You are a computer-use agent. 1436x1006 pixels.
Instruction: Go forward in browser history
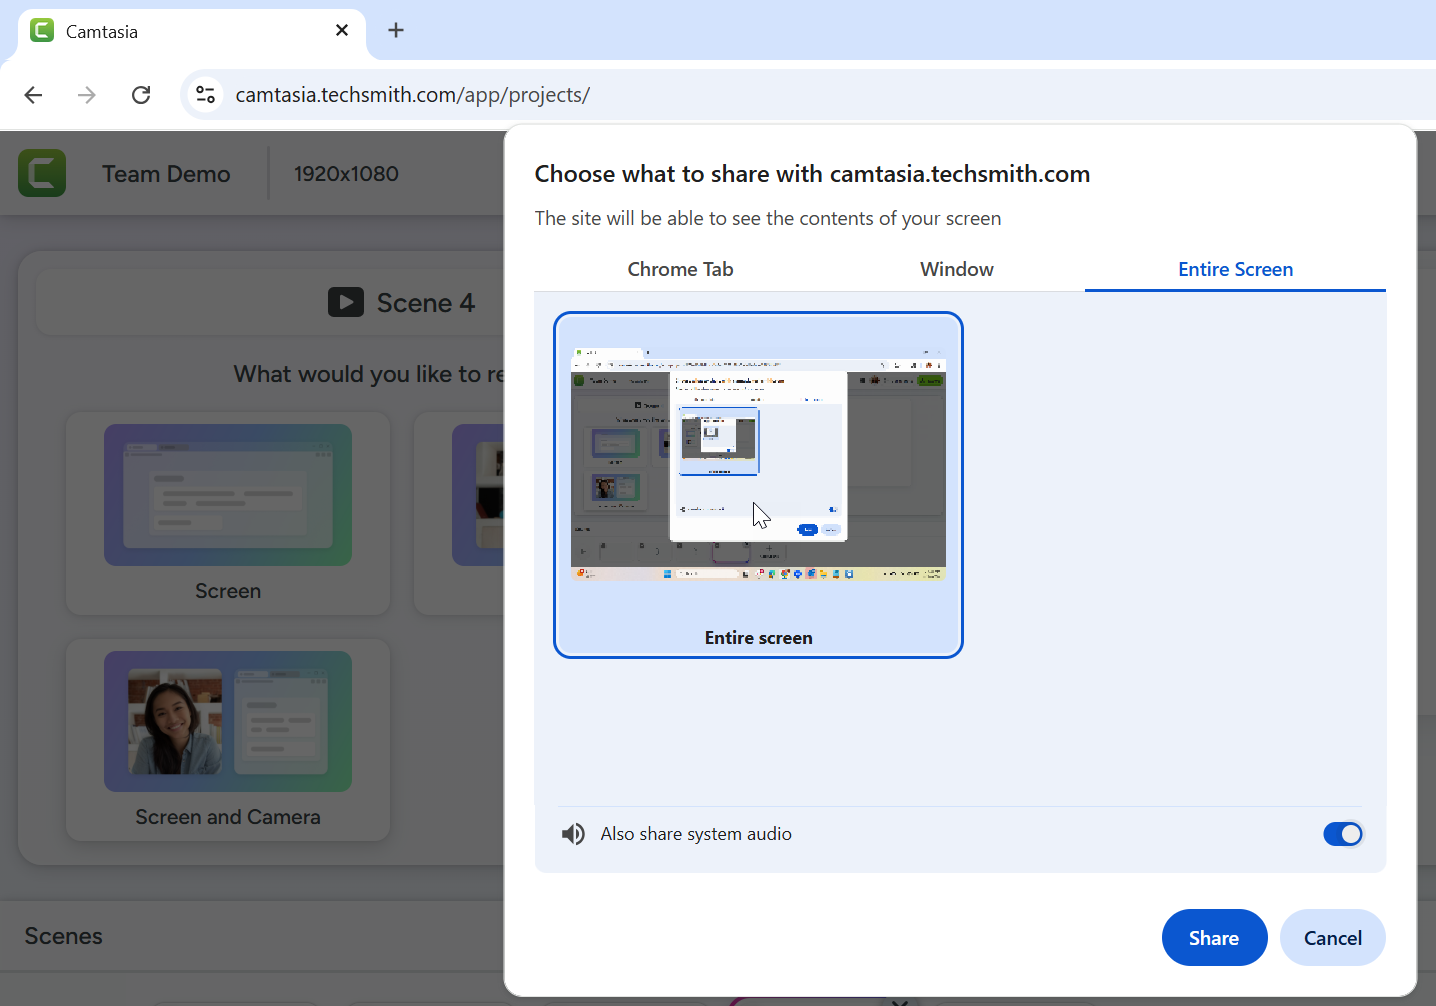(87, 95)
